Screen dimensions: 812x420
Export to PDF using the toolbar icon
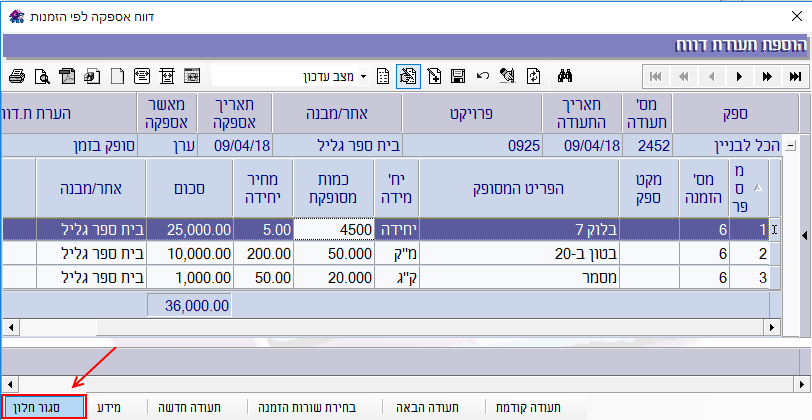(67, 76)
